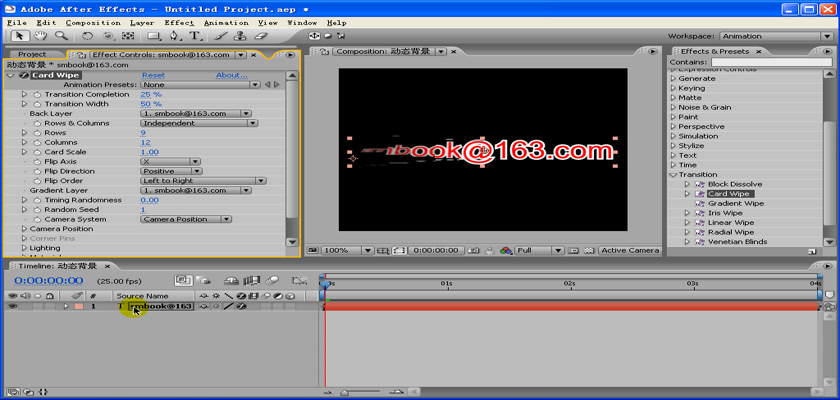Toggle Card Wipe effect on/off
This screenshot has width=840, height=400.
pos(24,76)
